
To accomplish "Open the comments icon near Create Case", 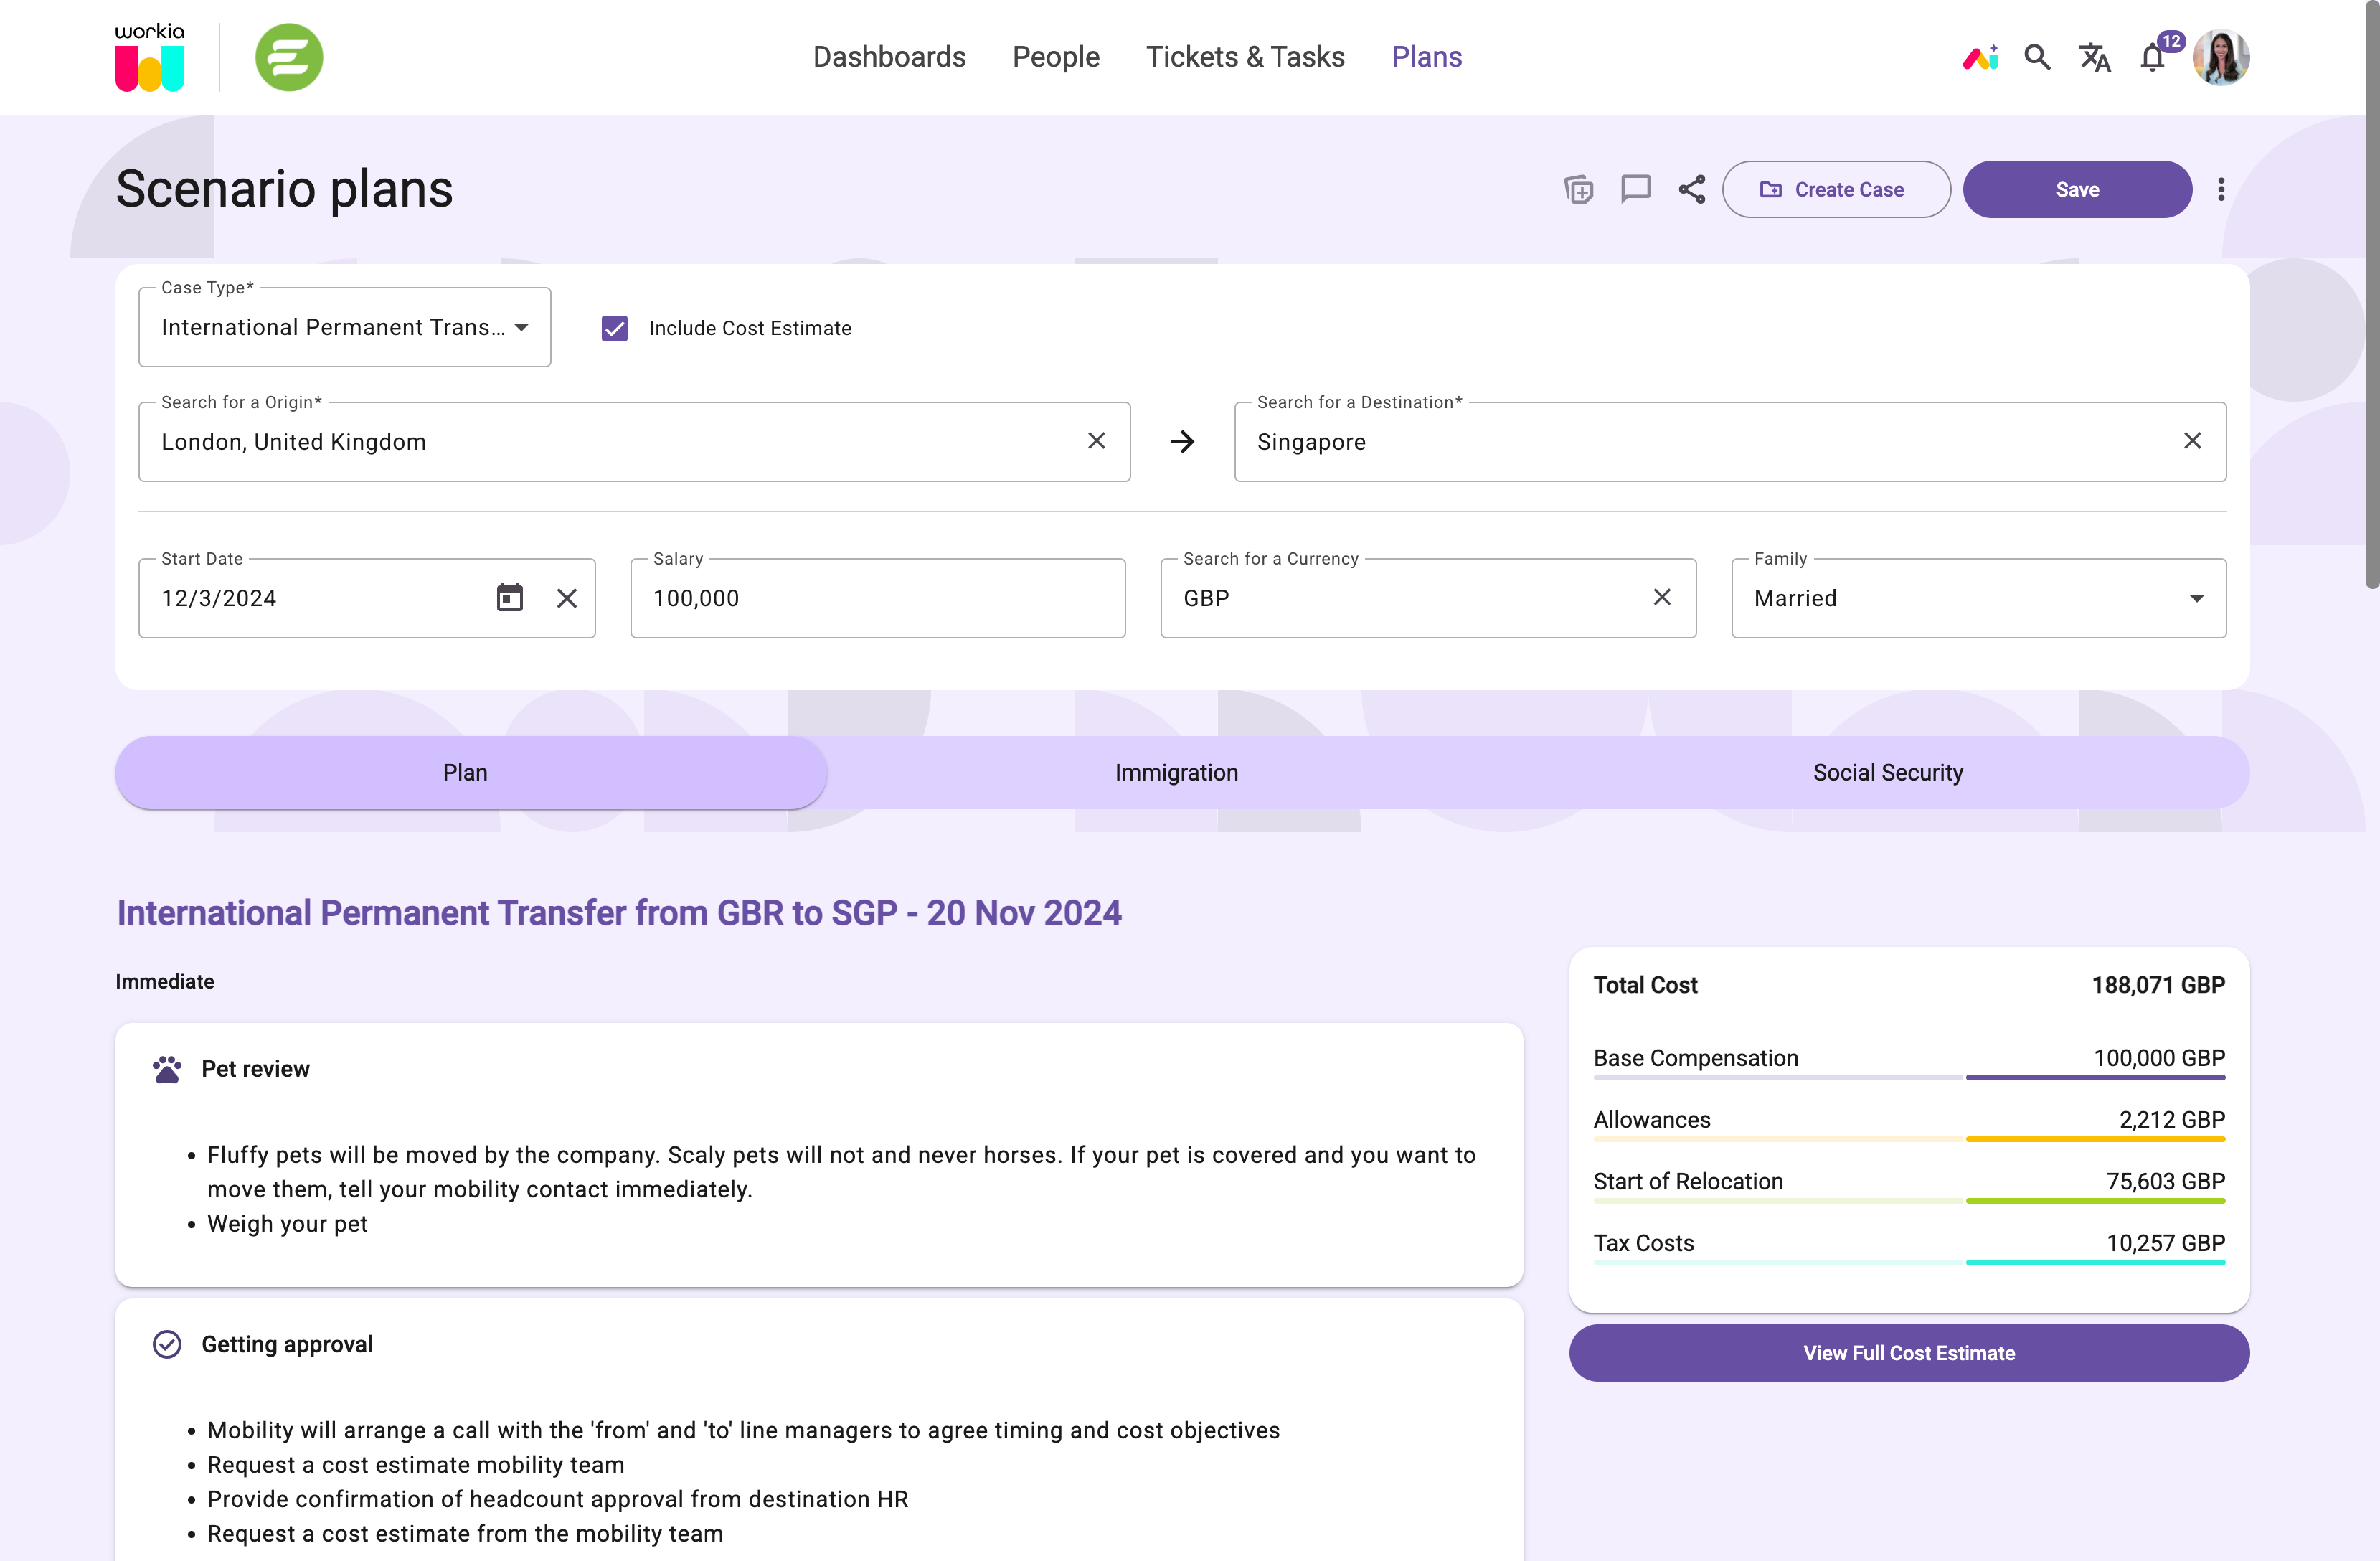I will tap(1635, 189).
